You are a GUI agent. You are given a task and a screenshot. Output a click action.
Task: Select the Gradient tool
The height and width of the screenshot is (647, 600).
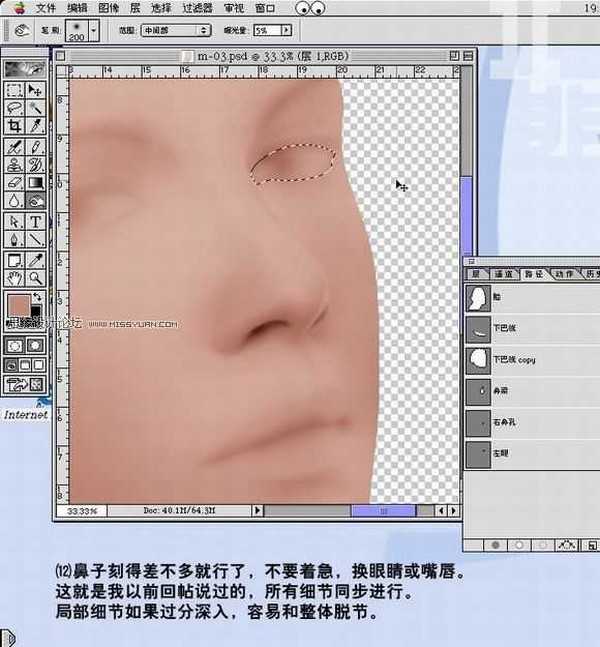pyautogui.click(x=36, y=182)
